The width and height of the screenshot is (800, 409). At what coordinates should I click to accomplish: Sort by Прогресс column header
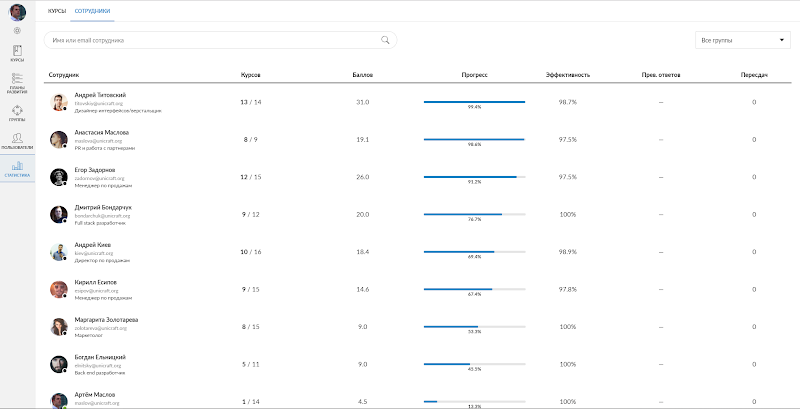474,75
